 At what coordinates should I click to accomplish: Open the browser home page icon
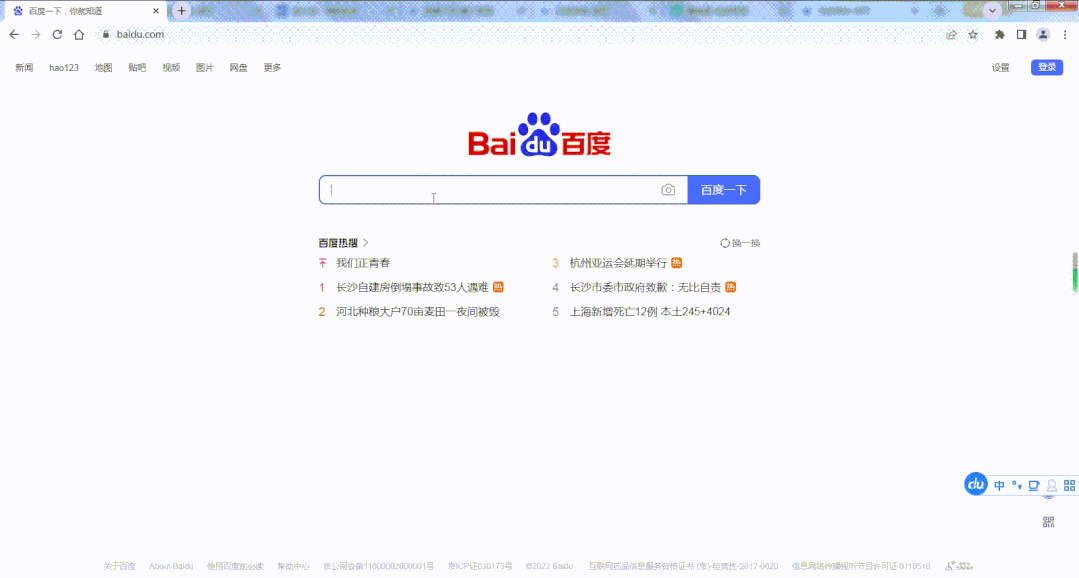pyautogui.click(x=79, y=34)
